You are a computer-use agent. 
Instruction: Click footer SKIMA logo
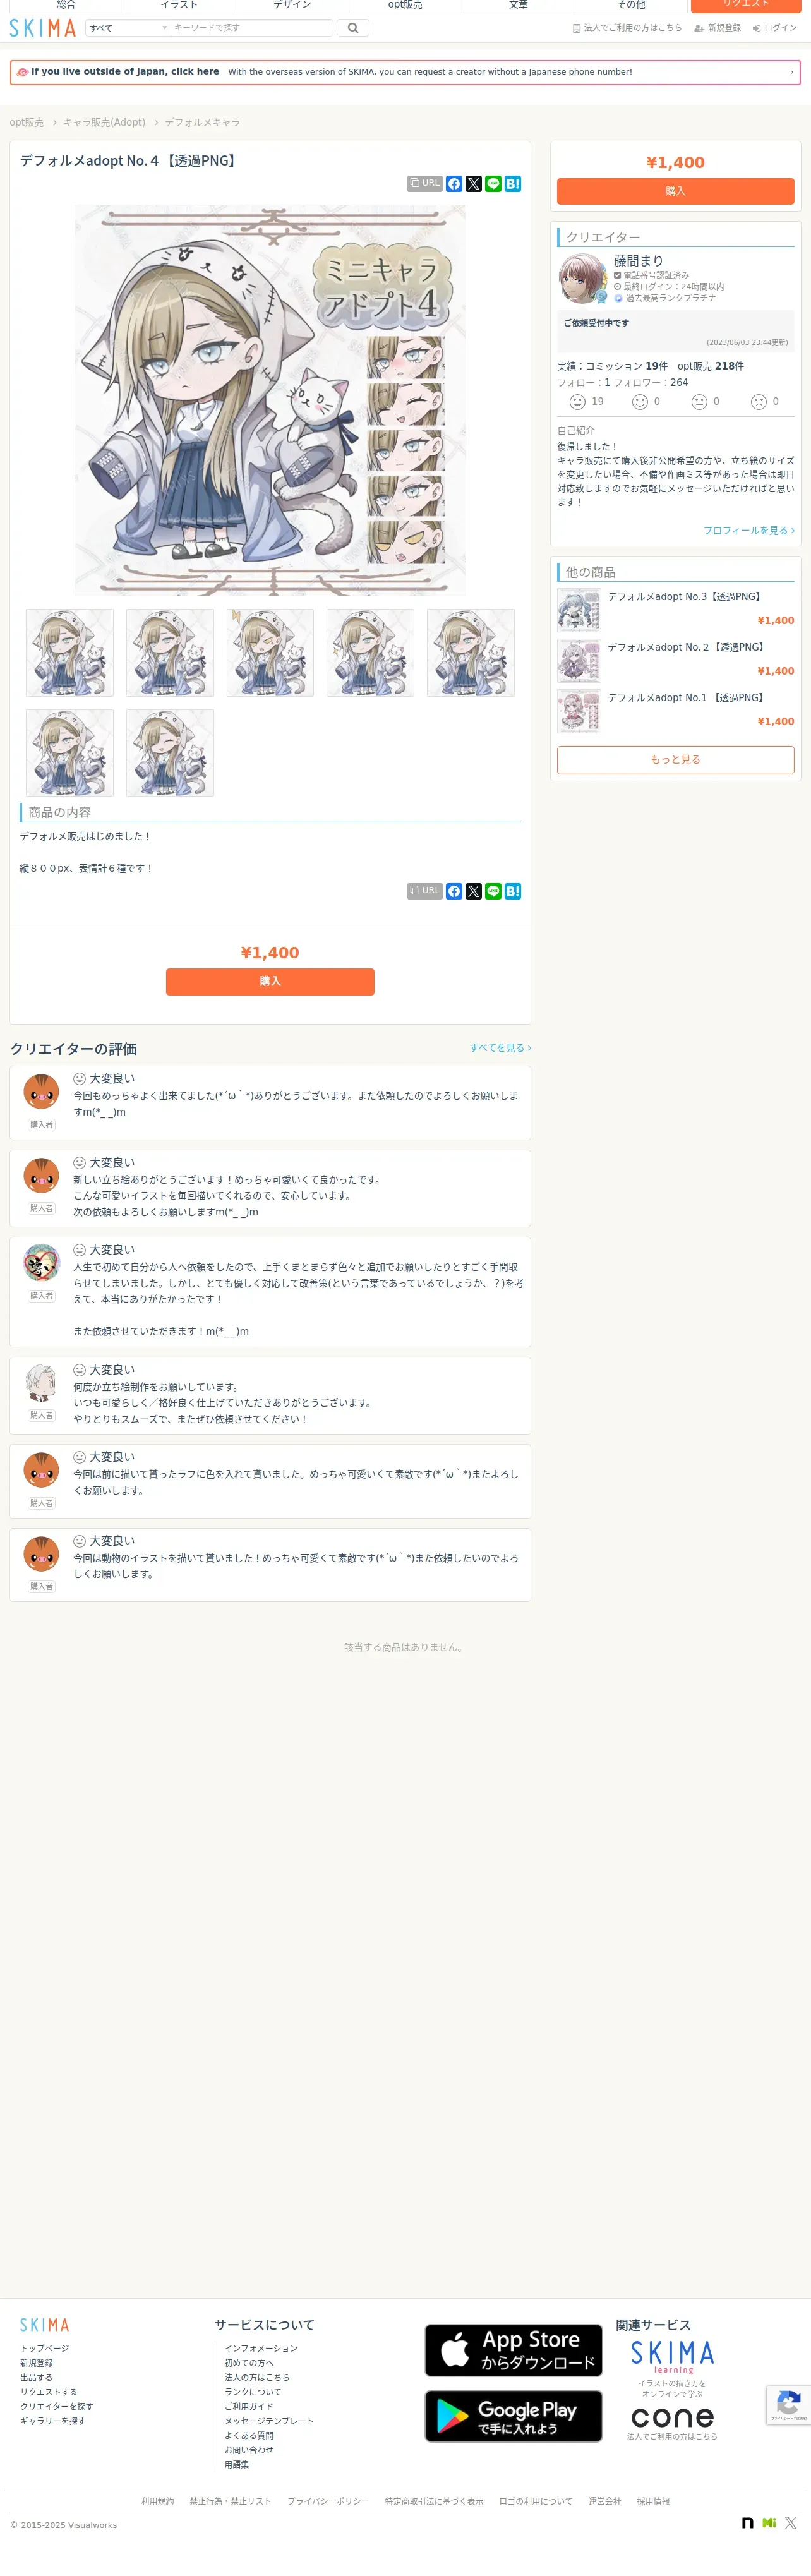pos(45,2325)
